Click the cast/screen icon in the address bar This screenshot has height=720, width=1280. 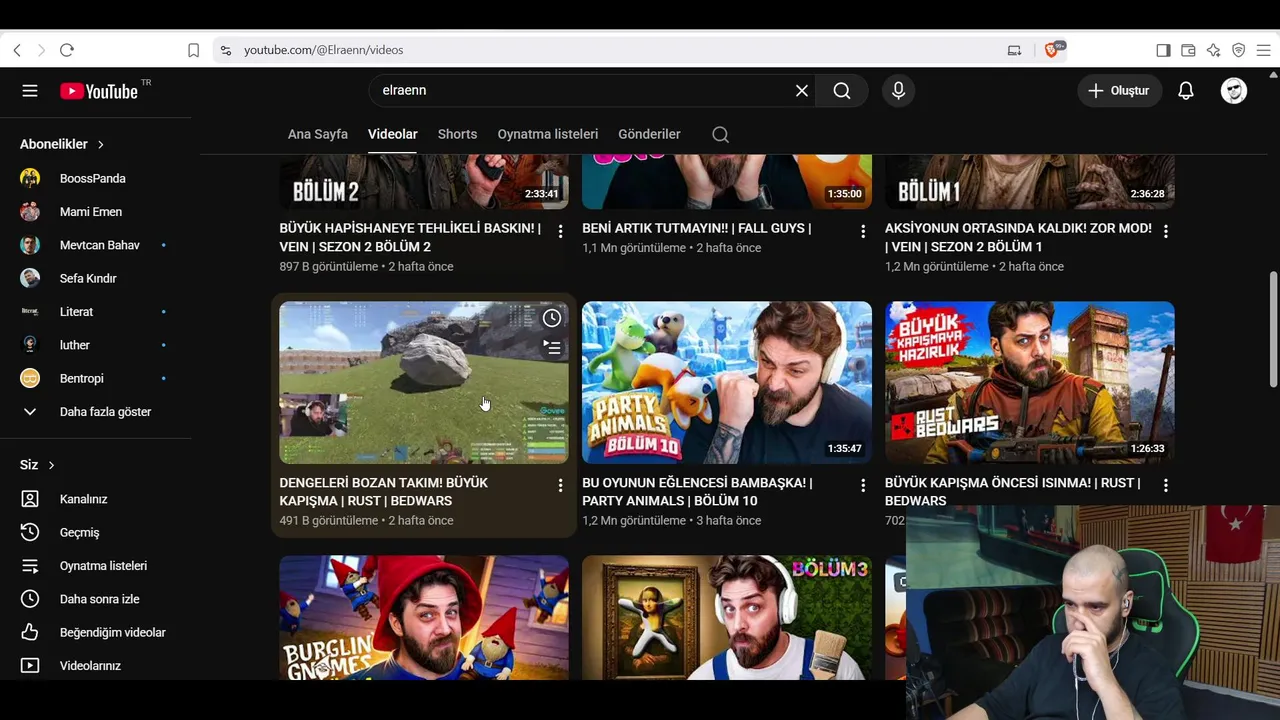[x=1014, y=50]
